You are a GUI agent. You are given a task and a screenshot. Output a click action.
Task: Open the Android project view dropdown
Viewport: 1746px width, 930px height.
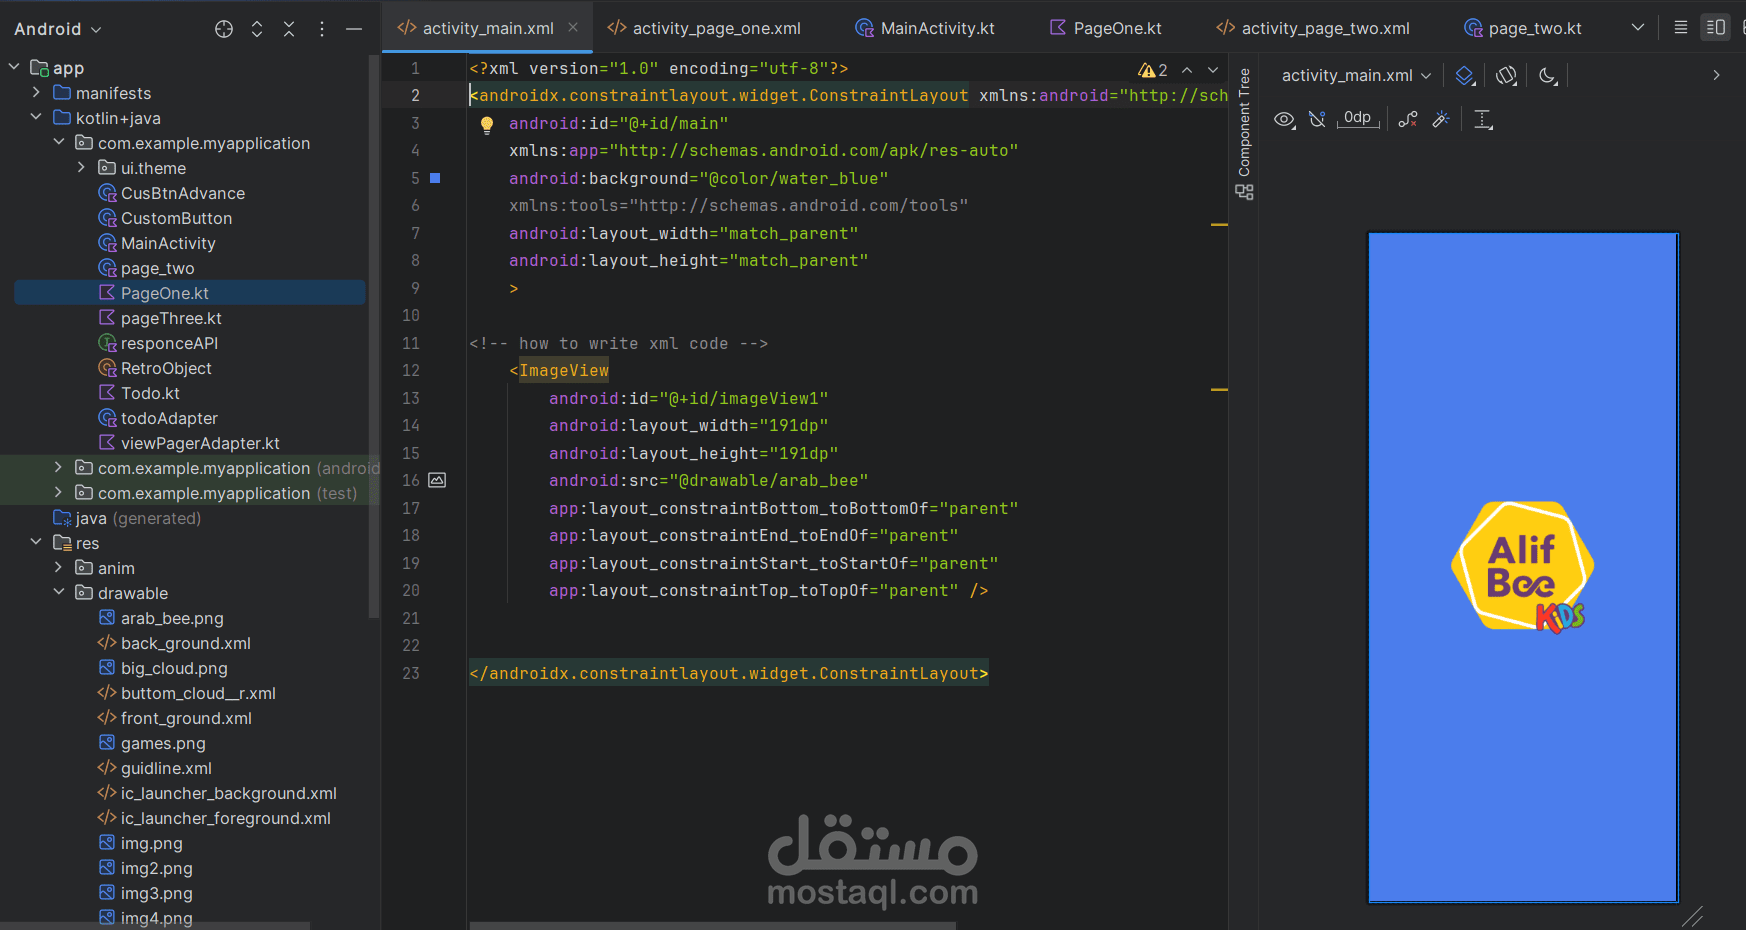tap(58, 29)
